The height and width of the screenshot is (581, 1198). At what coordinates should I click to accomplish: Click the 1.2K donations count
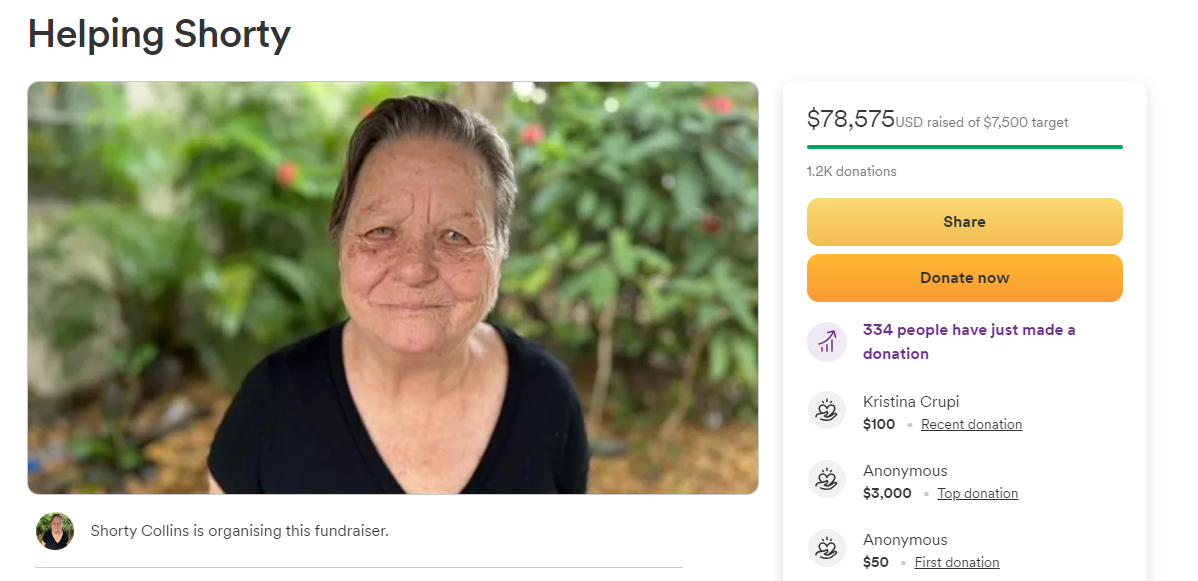(x=851, y=171)
